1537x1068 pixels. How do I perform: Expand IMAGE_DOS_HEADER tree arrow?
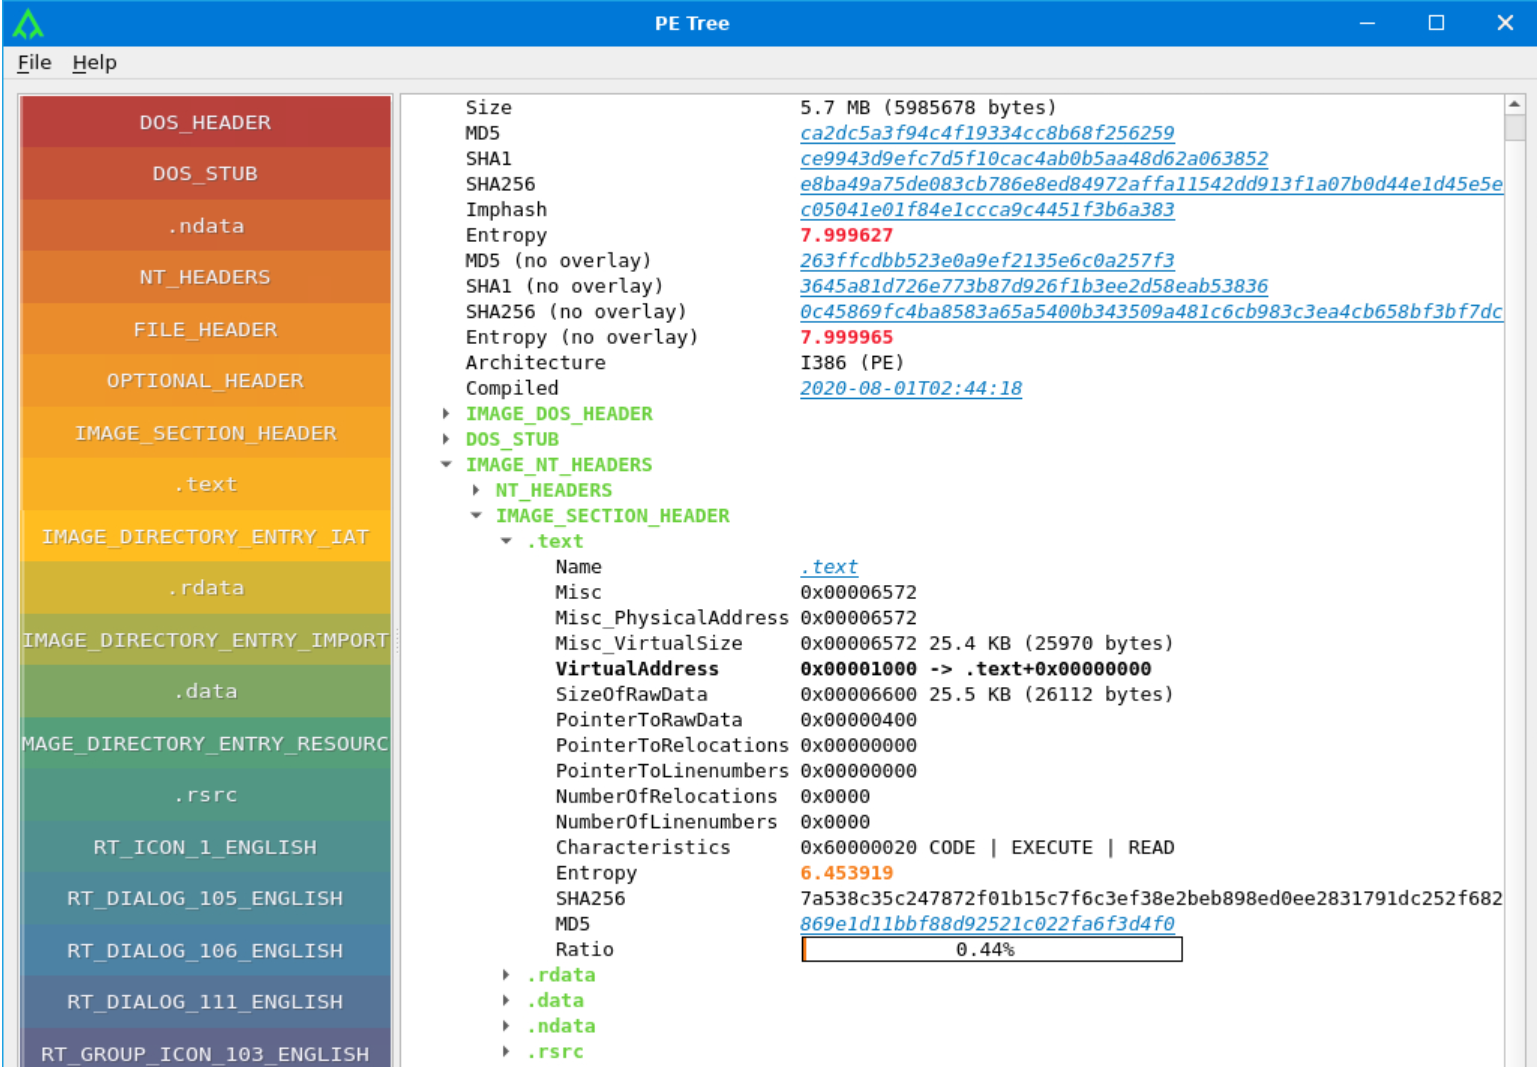coord(446,414)
